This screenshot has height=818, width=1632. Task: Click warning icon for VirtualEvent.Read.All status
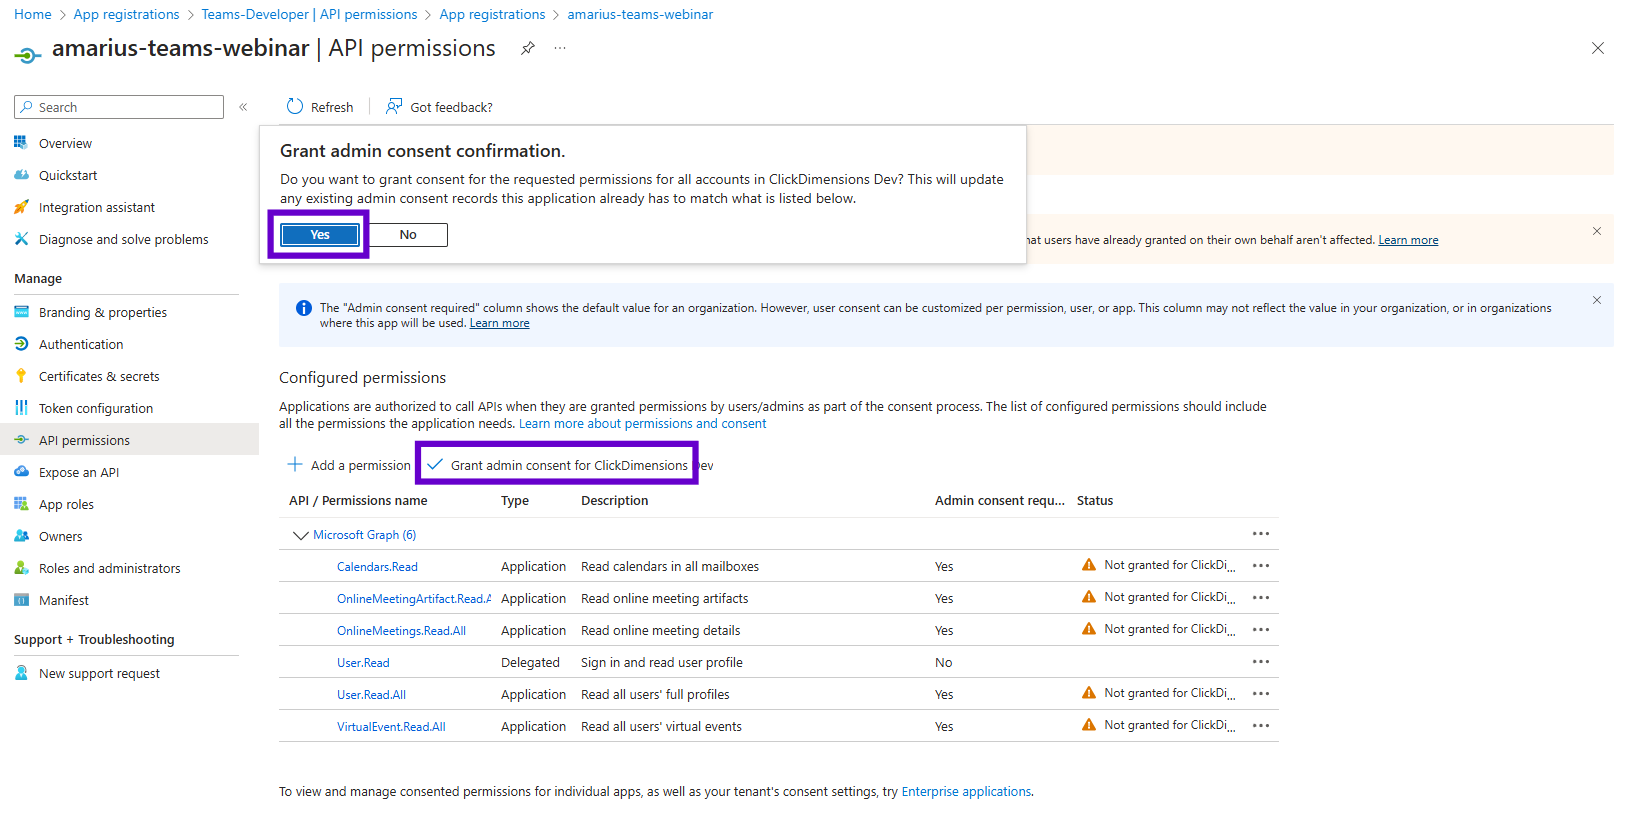pos(1089,725)
